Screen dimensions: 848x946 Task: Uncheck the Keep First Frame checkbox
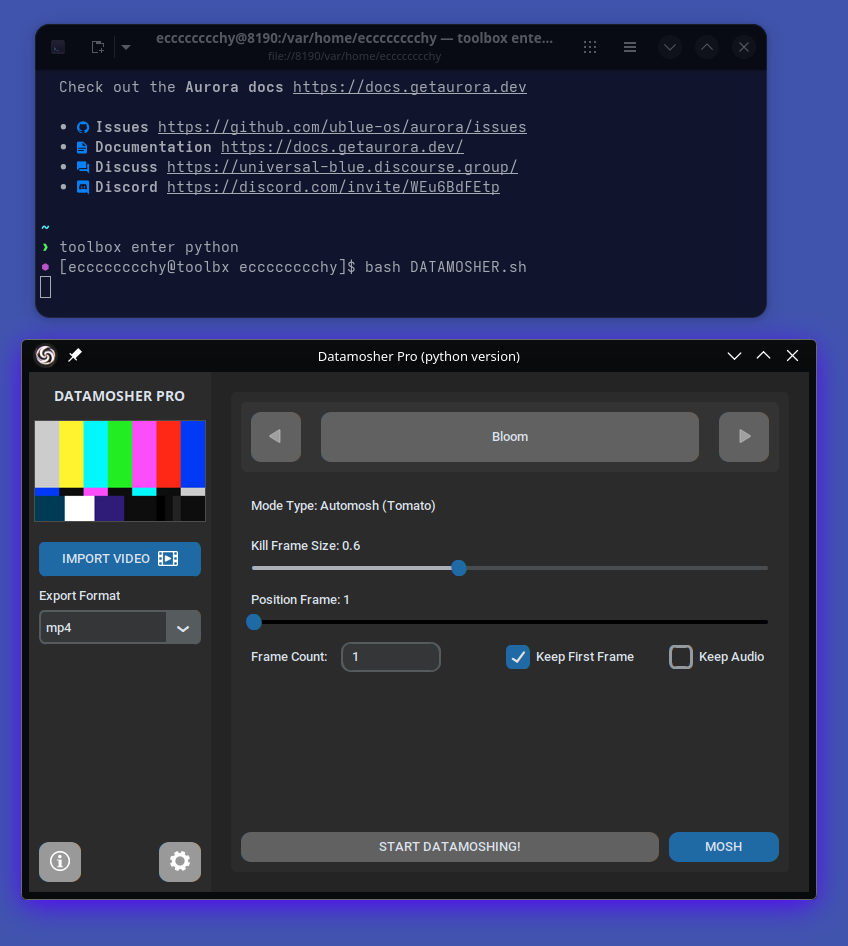518,657
